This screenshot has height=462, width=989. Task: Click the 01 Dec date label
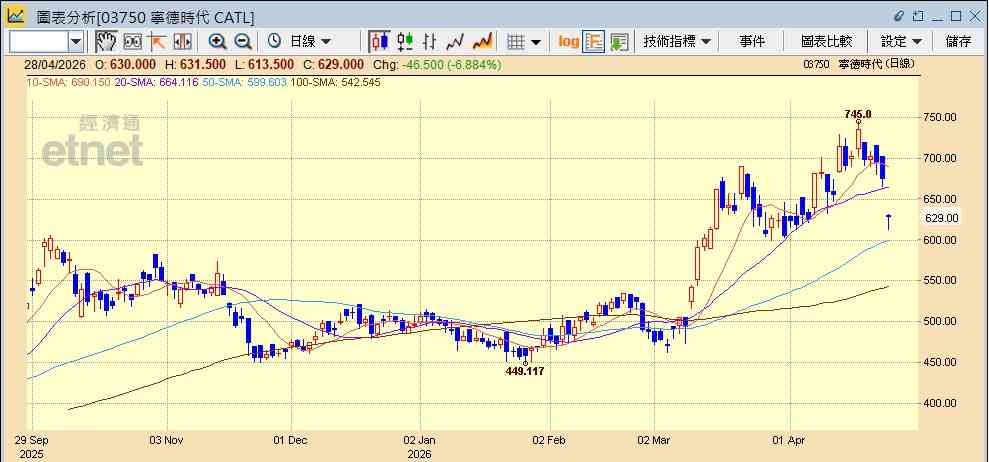291,439
